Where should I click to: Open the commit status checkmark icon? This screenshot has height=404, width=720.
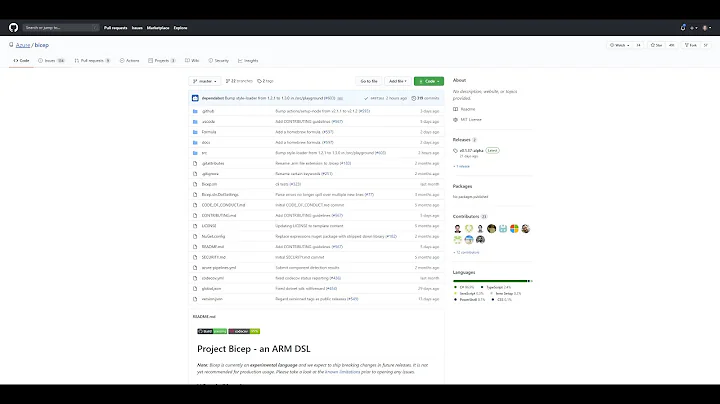click(x=366, y=98)
